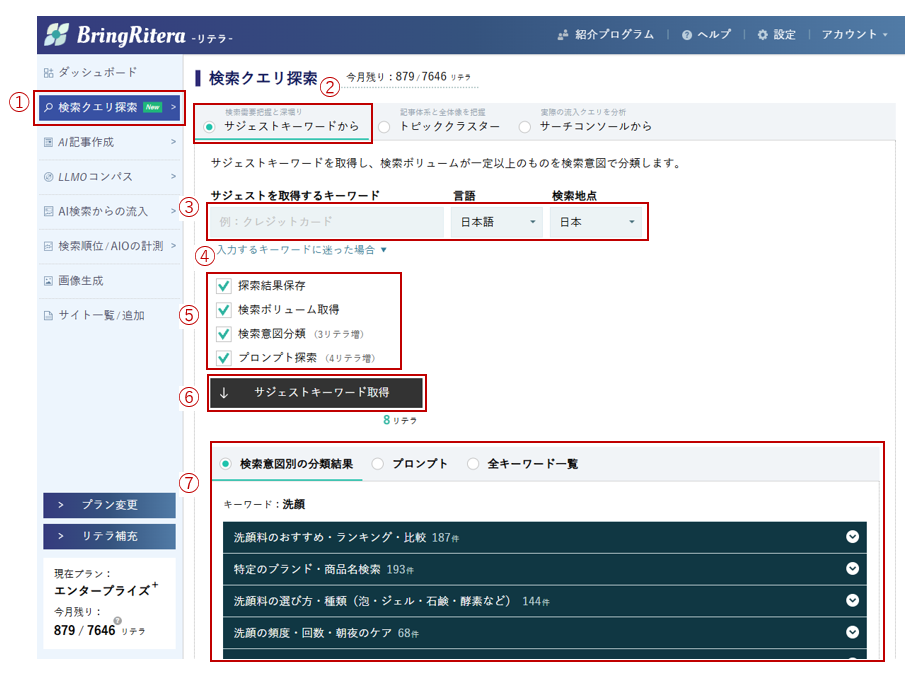912x673 pixels.
Task: Click the 8リテラ cost text
Action: pos(400,420)
